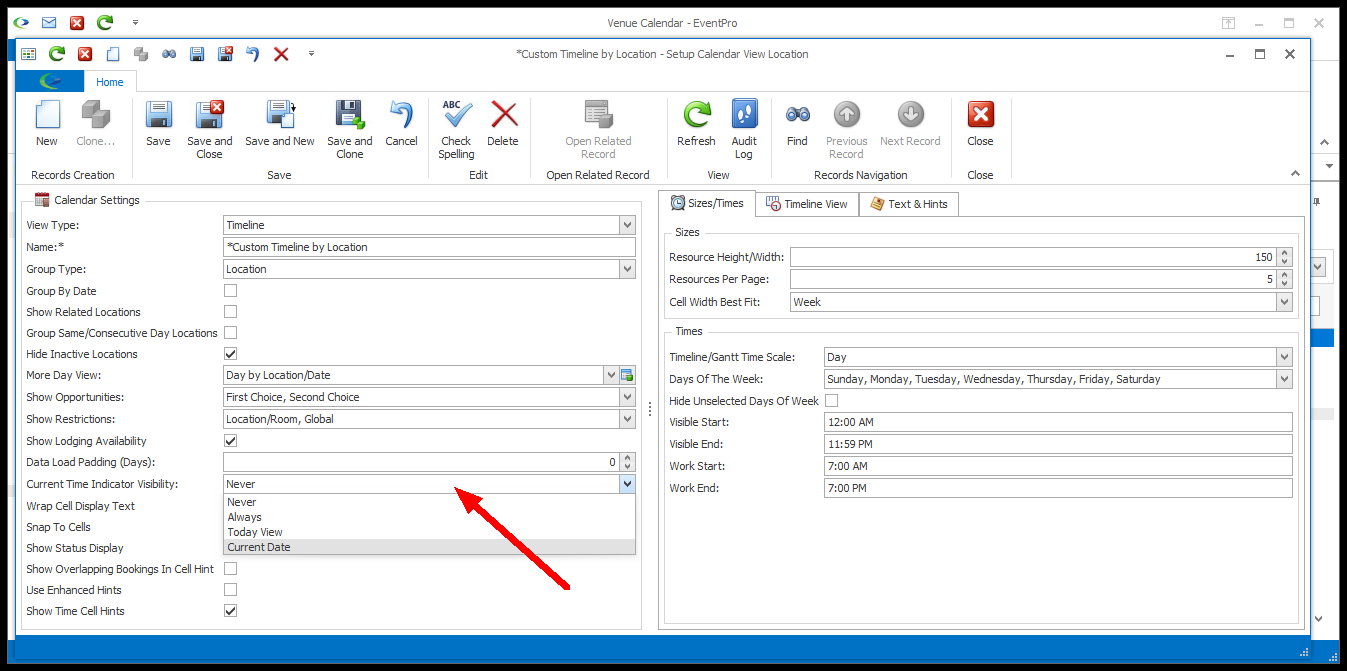Click the red Close button in the ribbon
This screenshot has width=1347, height=671.
click(x=980, y=124)
